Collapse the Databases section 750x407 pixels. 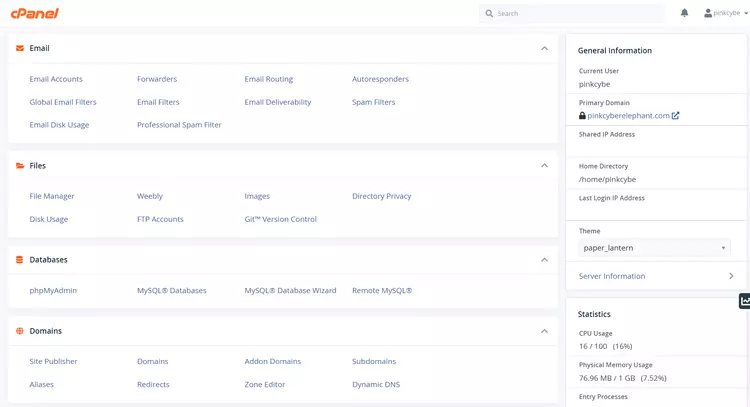coord(544,260)
